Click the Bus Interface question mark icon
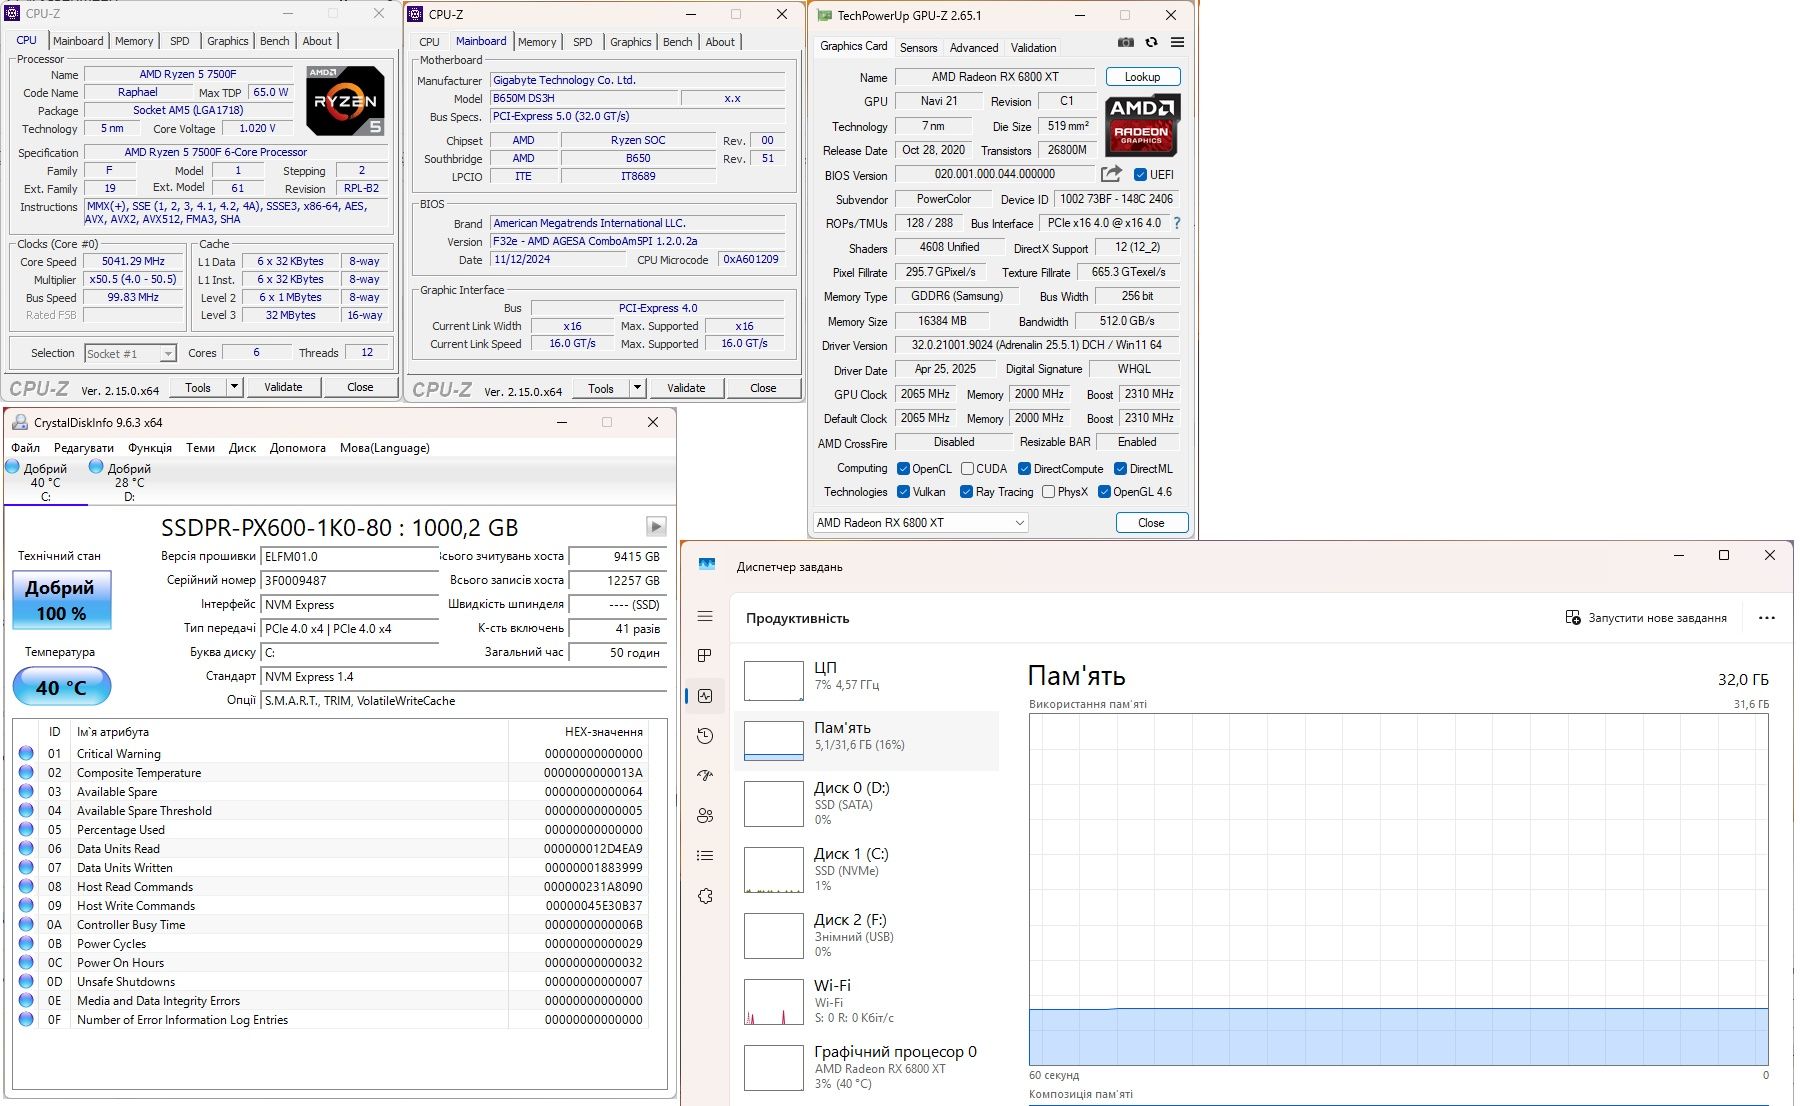The image size is (1800, 1106). coord(1177,223)
